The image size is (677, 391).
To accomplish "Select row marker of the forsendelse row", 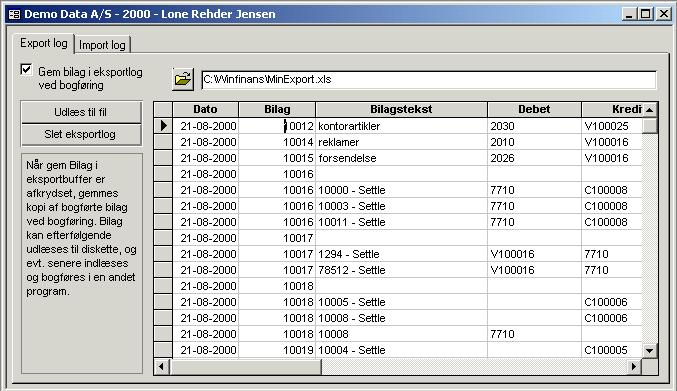I will [163, 158].
